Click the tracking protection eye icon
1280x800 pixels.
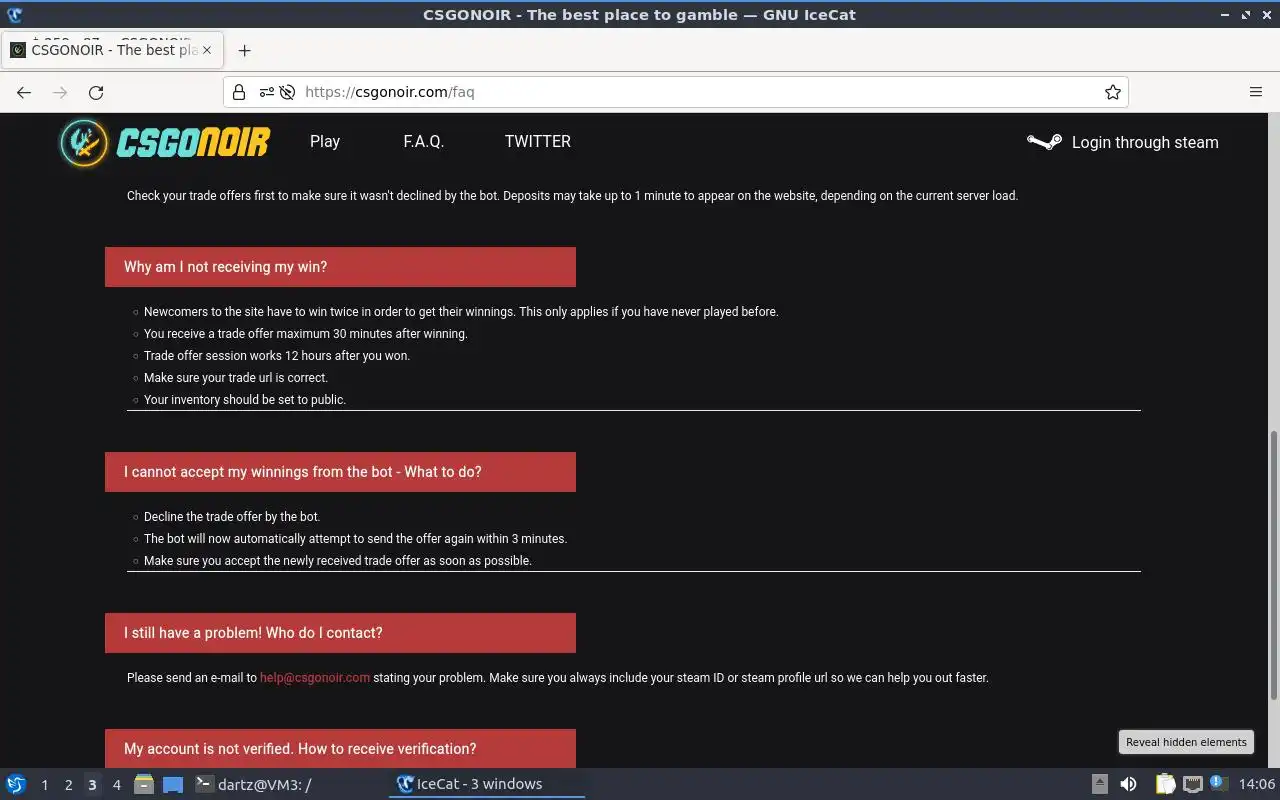(x=287, y=92)
